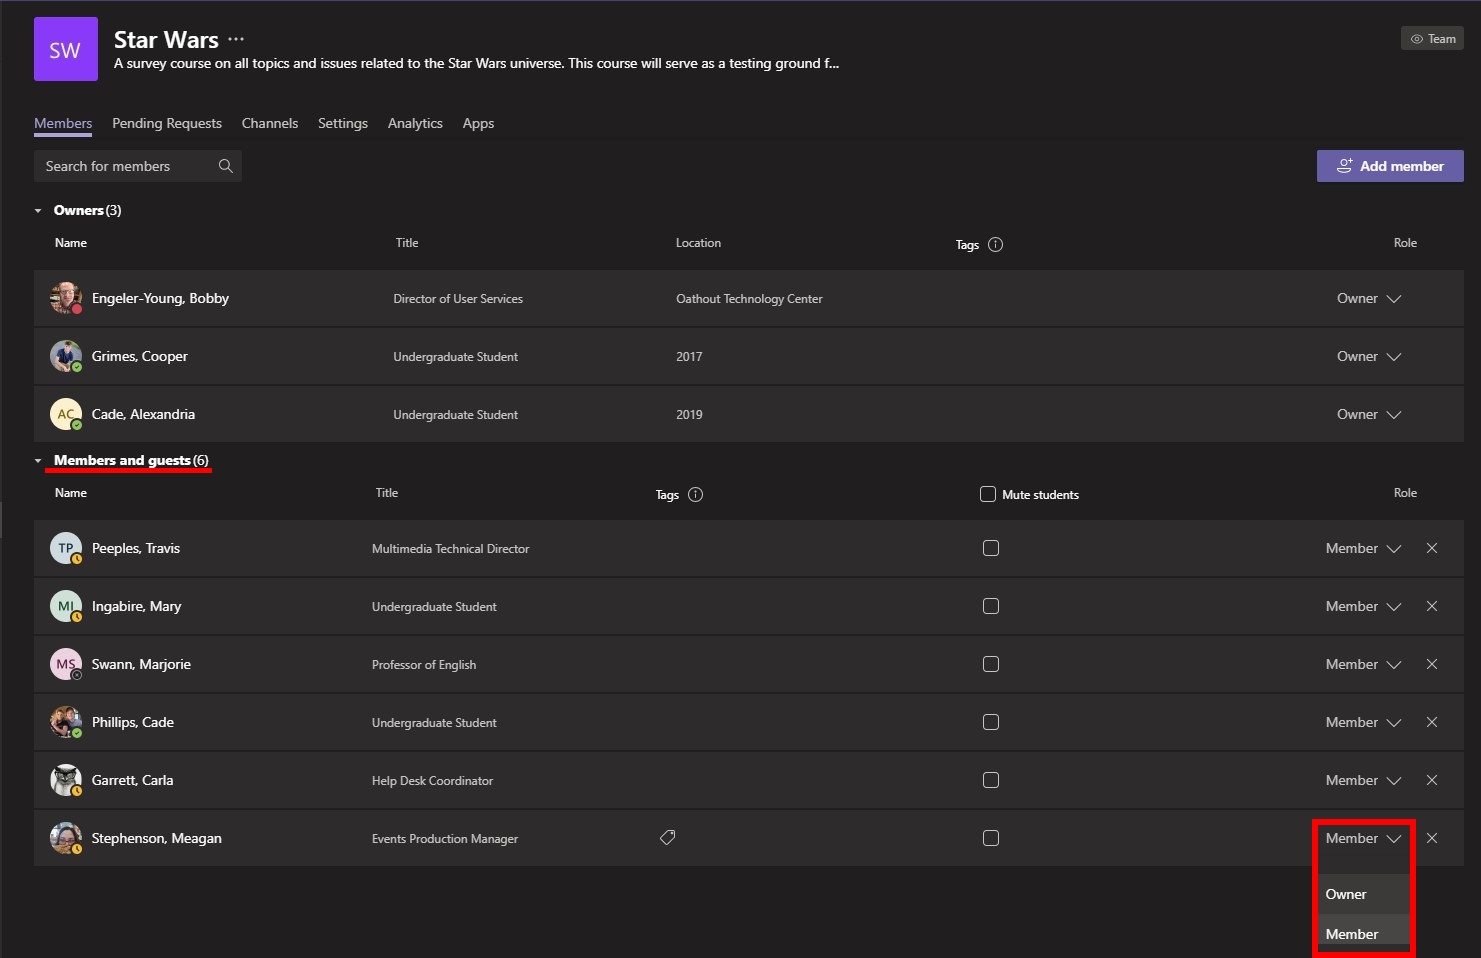The image size is (1481, 958).
Task: Mute Peeples, Travis using his checkbox
Action: (x=991, y=548)
